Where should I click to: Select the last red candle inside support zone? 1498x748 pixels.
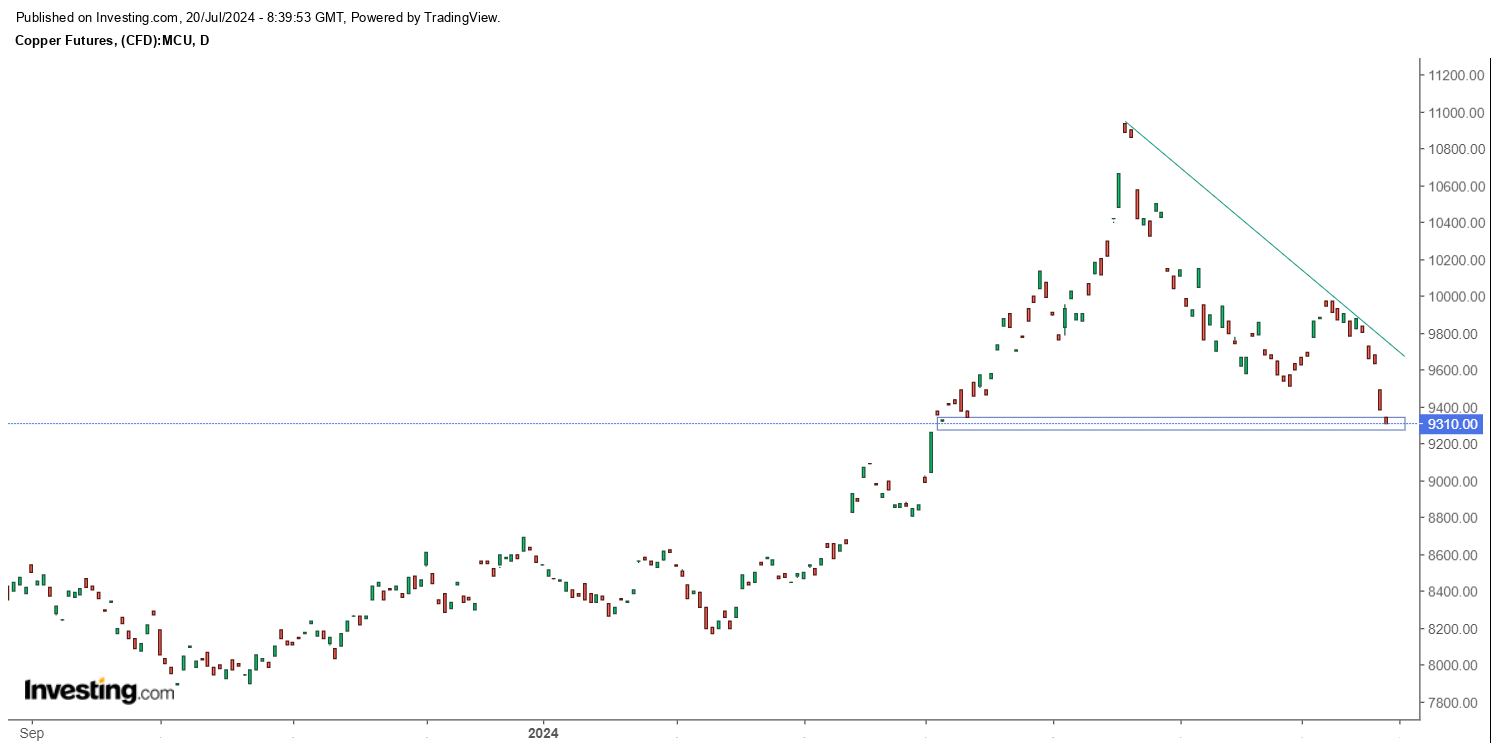pos(1386,421)
